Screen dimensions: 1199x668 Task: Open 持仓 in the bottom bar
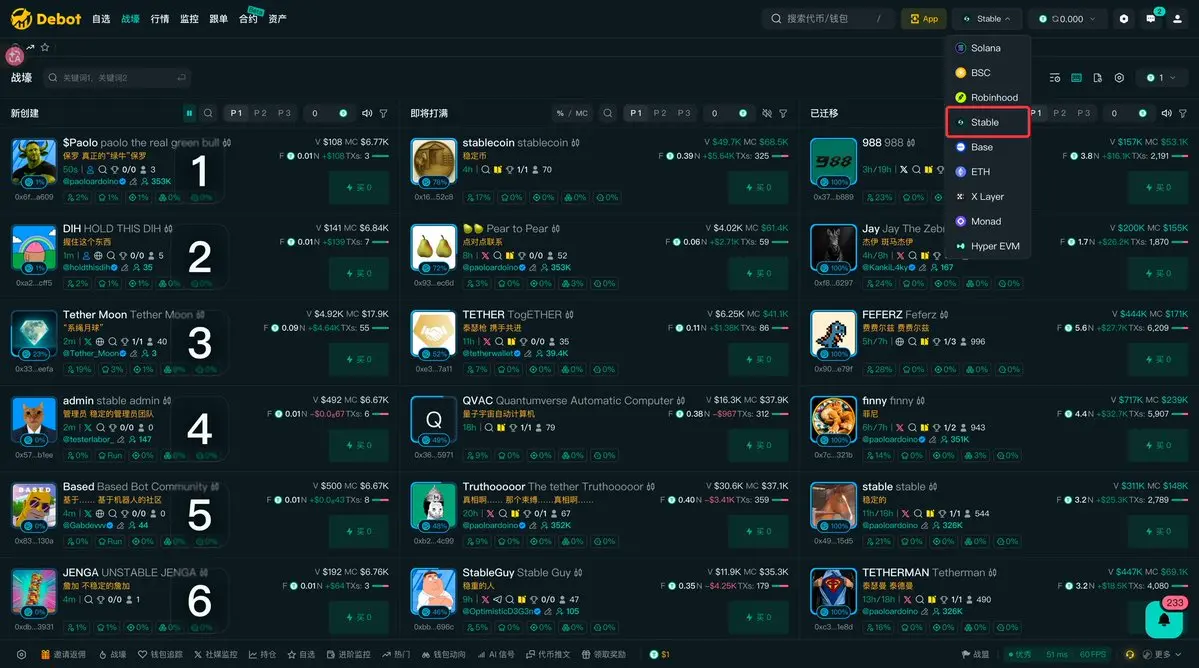(x=262, y=654)
